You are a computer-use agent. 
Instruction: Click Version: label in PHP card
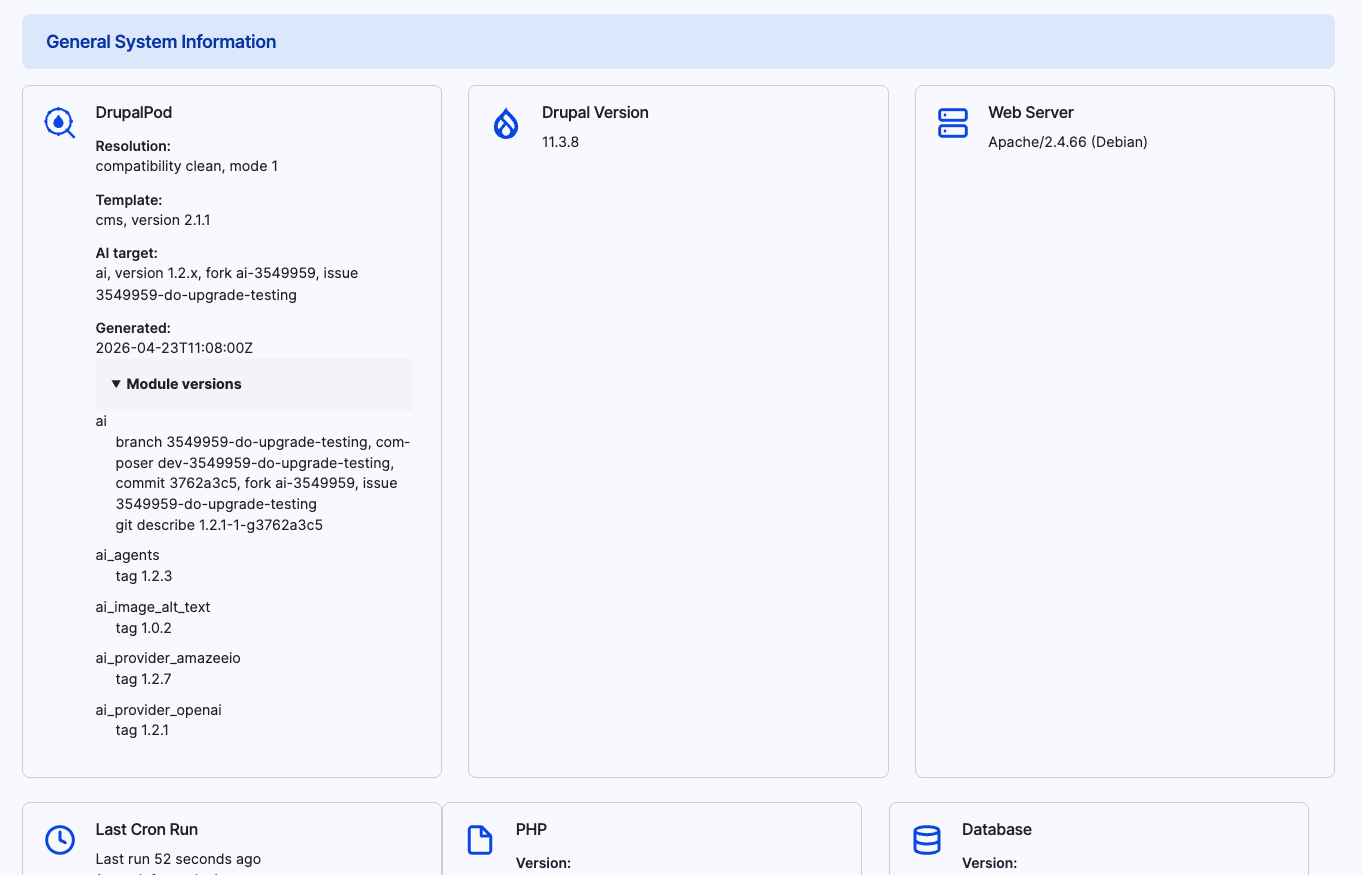[x=543, y=863]
